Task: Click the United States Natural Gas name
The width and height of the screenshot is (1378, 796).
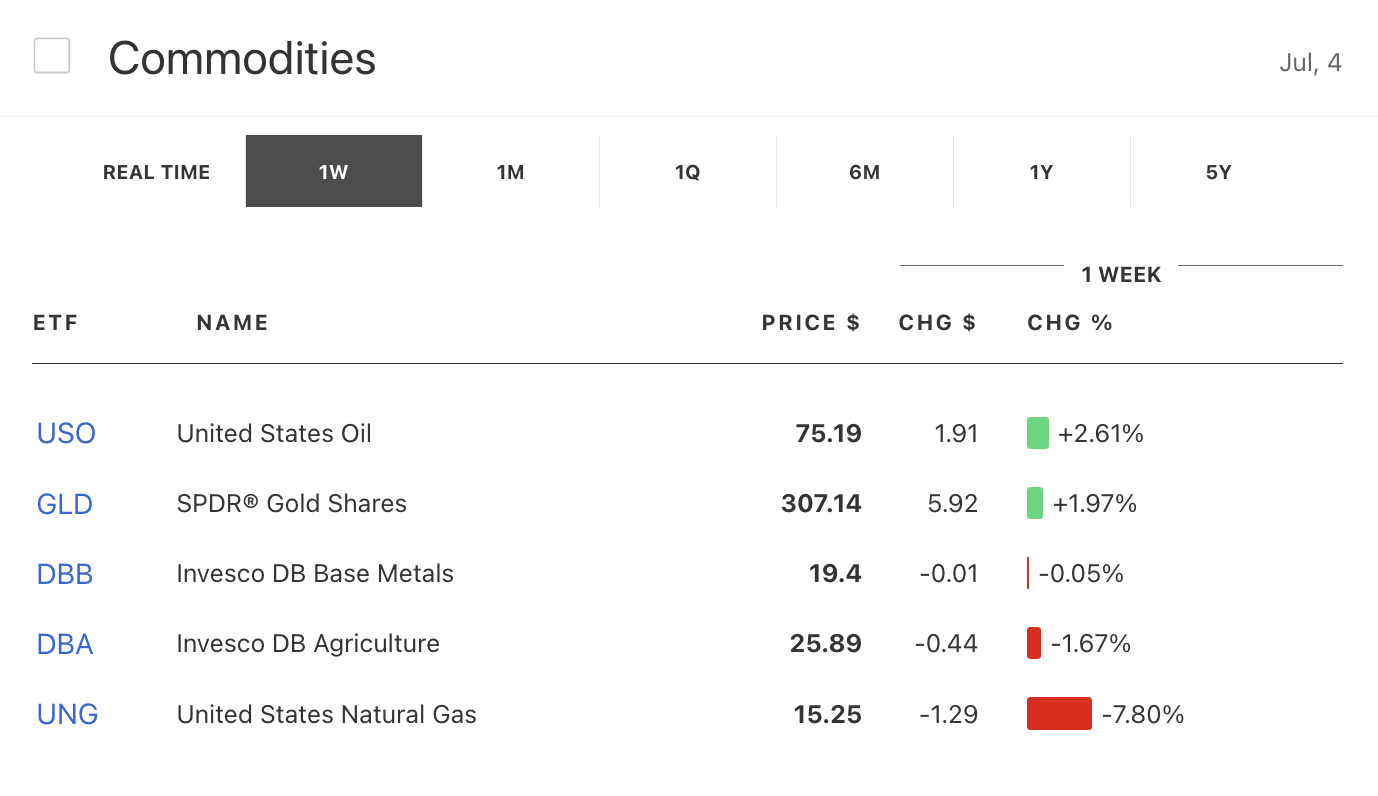Action: pos(327,714)
